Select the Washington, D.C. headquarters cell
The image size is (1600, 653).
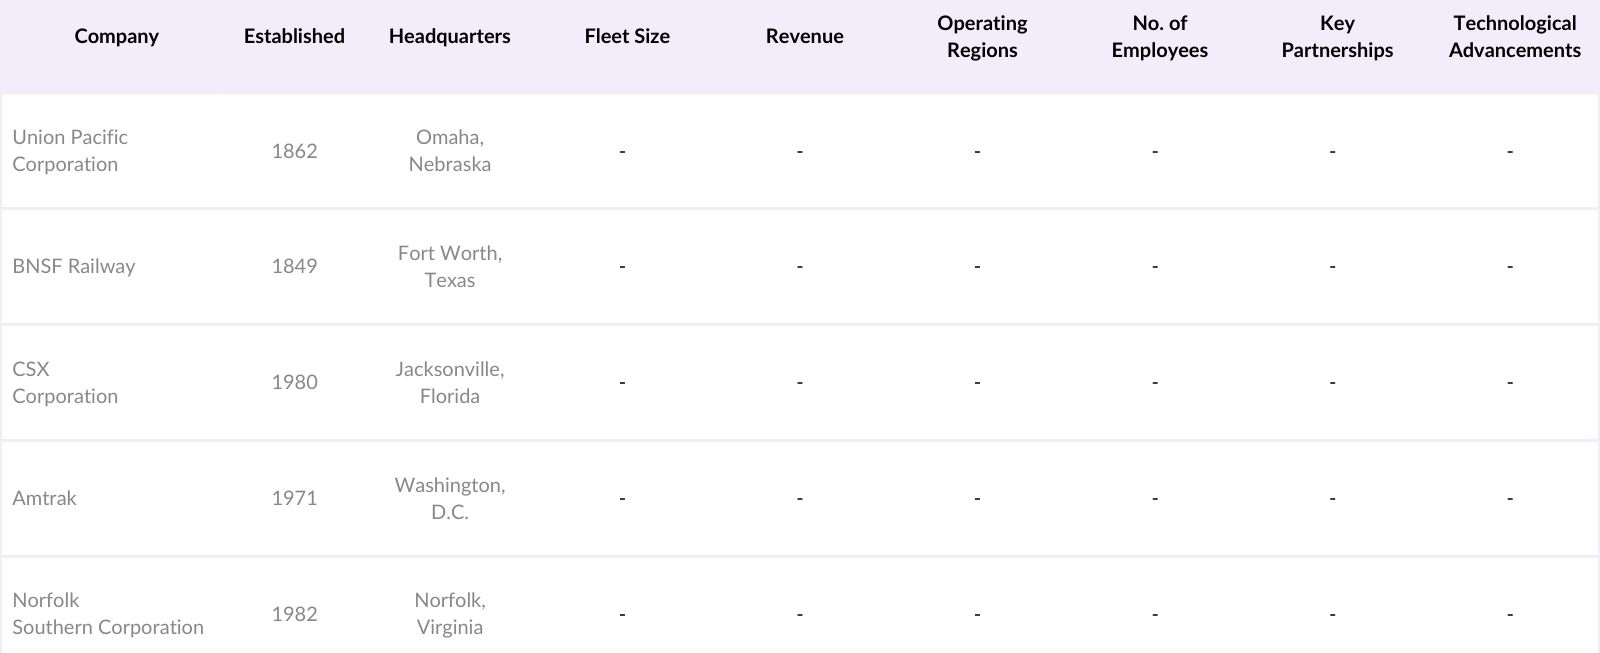pos(449,498)
